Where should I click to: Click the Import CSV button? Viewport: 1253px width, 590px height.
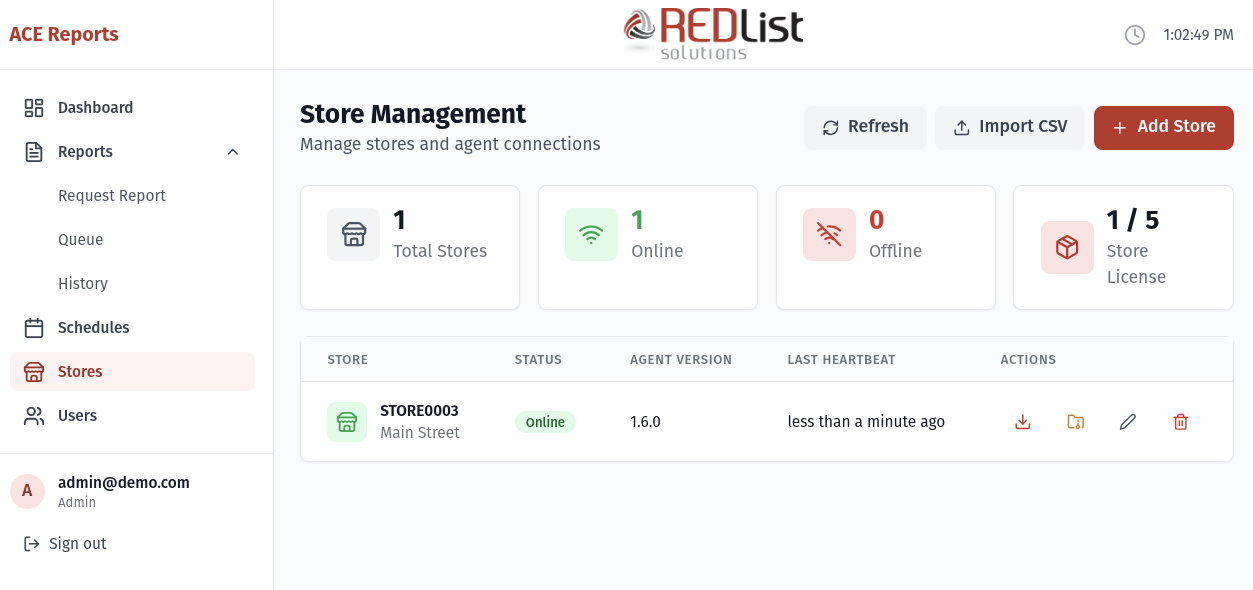coord(1010,127)
